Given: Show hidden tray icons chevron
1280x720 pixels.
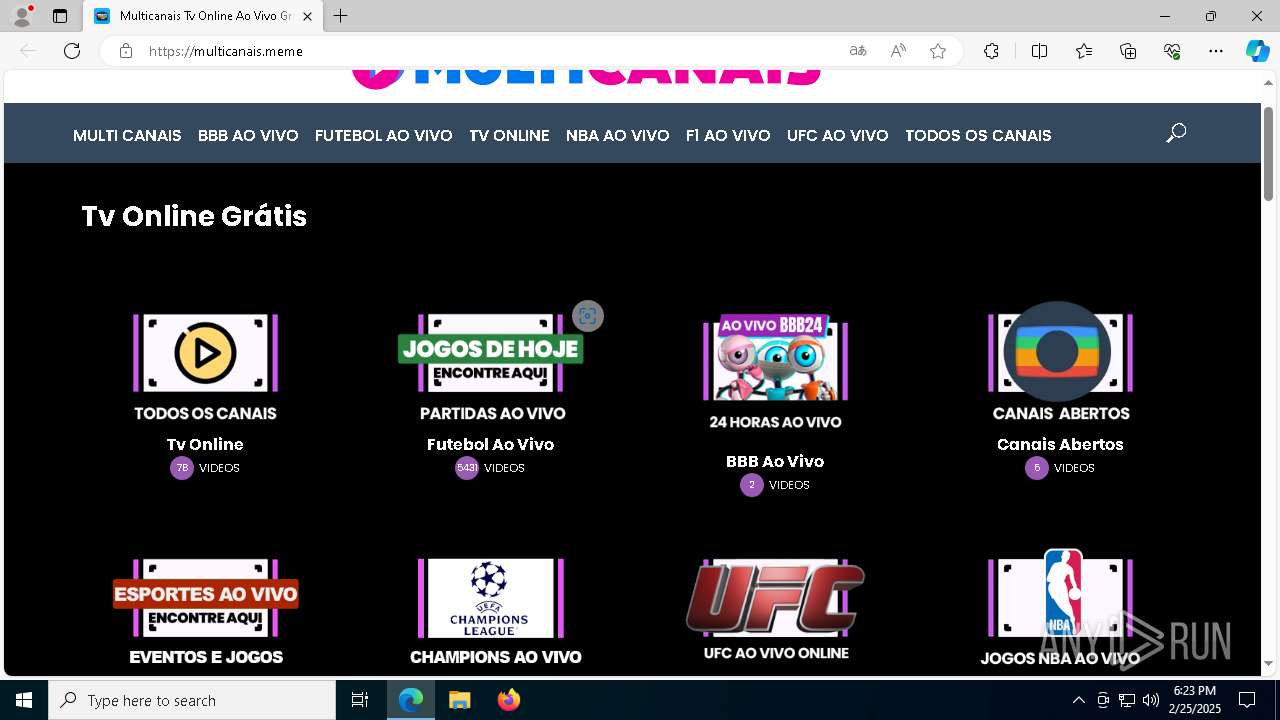Looking at the screenshot, I should click(1078, 700).
